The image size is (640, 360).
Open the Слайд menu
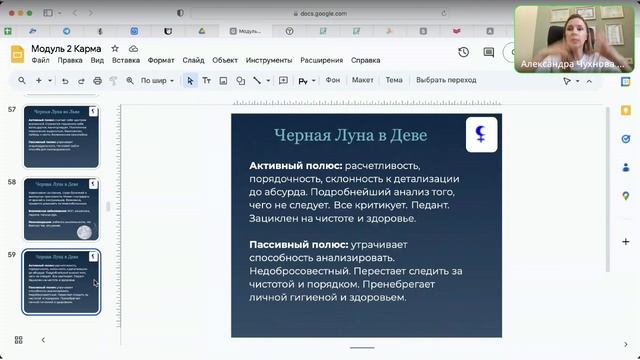pos(193,60)
